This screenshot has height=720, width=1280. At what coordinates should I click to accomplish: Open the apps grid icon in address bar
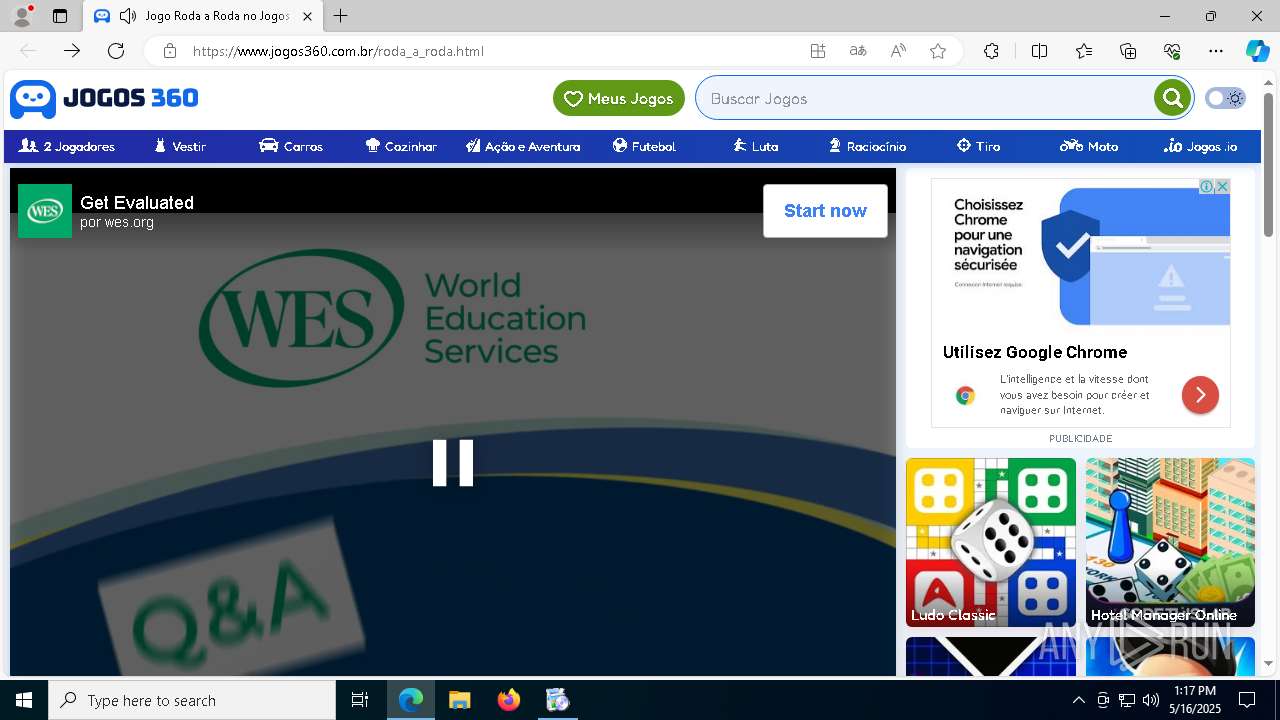coord(818,51)
